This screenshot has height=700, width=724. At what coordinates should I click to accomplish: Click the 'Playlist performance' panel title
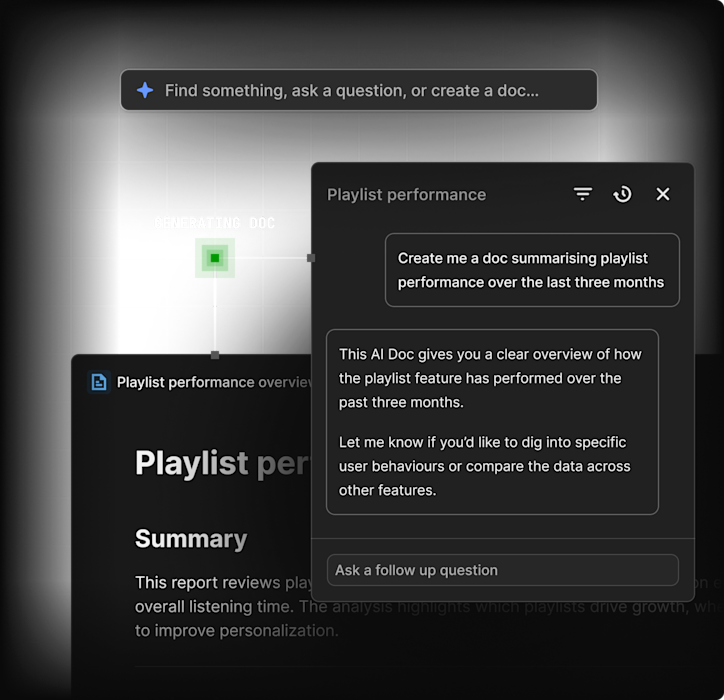click(x=406, y=194)
